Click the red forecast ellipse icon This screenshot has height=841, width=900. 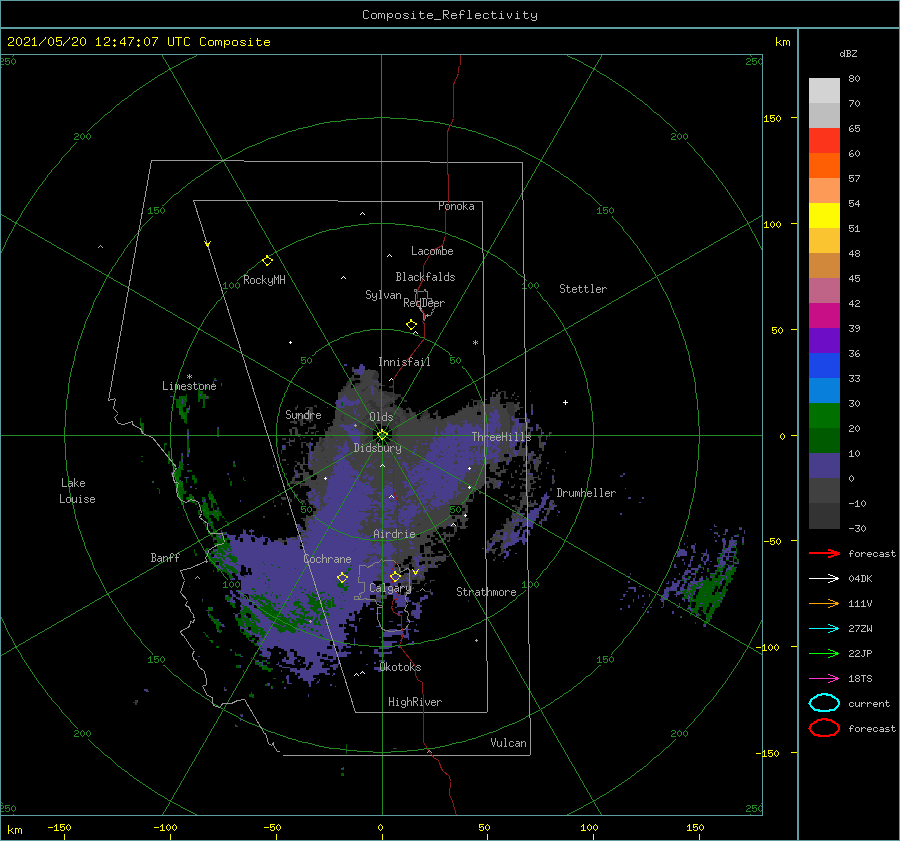pyautogui.click(x=824, y=728)
